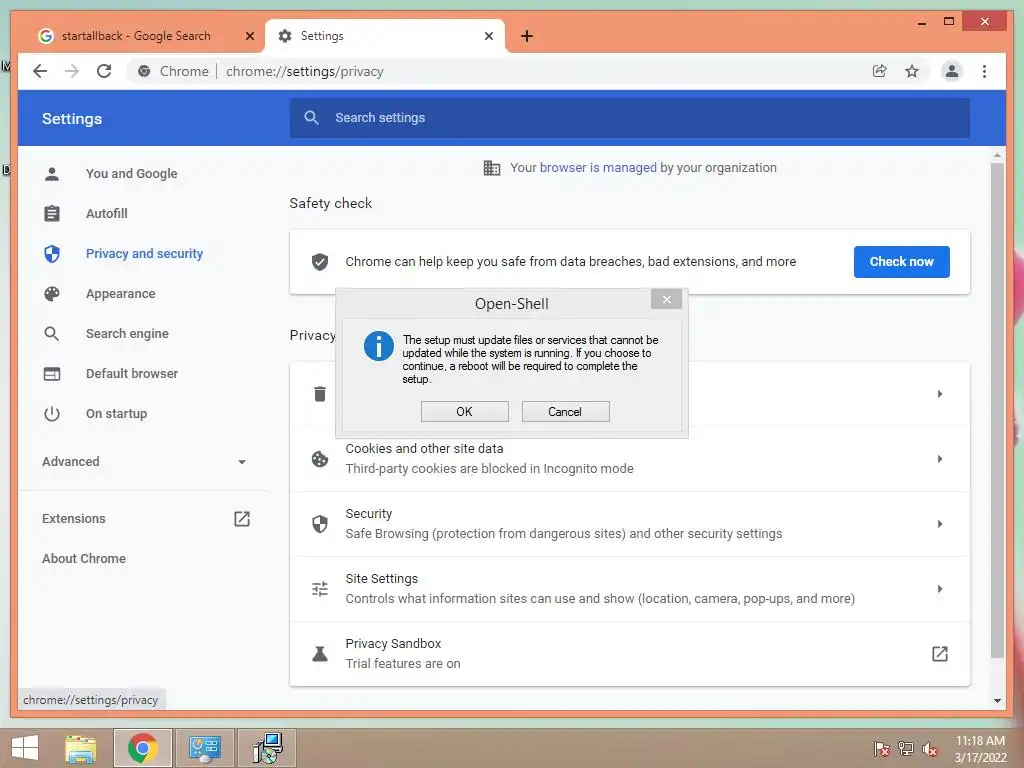Open Autofill settings section
The width and height of the screenshot is (1024, 768).
(106, 214)
